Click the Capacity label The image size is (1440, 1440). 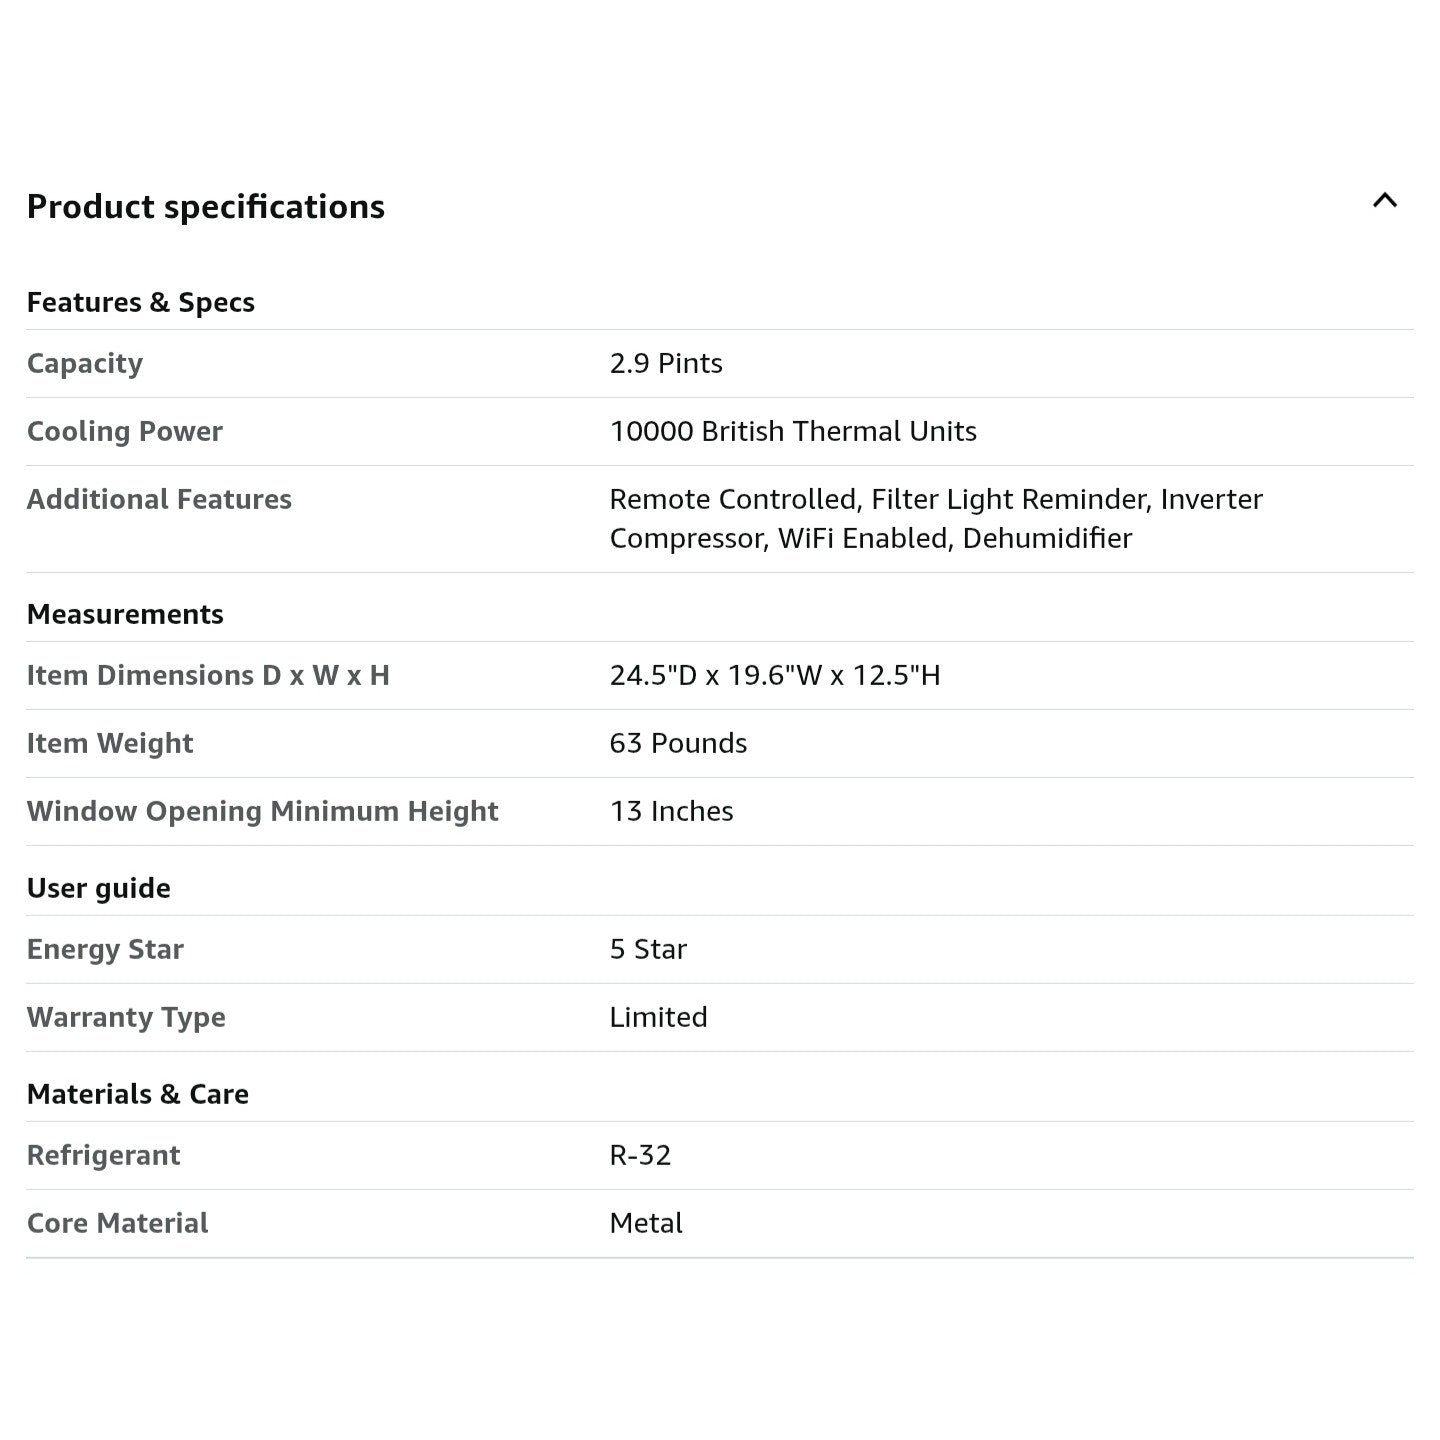click(85, 364)
